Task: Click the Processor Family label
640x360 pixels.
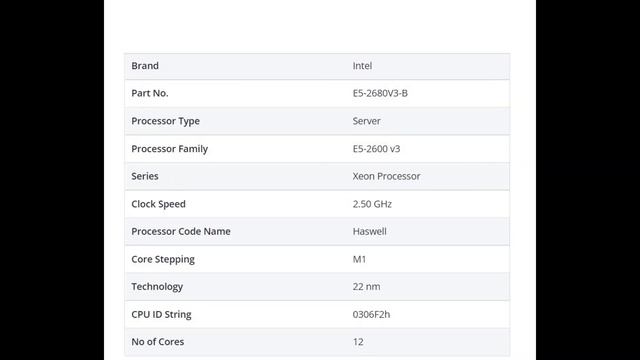Action: 169,149
